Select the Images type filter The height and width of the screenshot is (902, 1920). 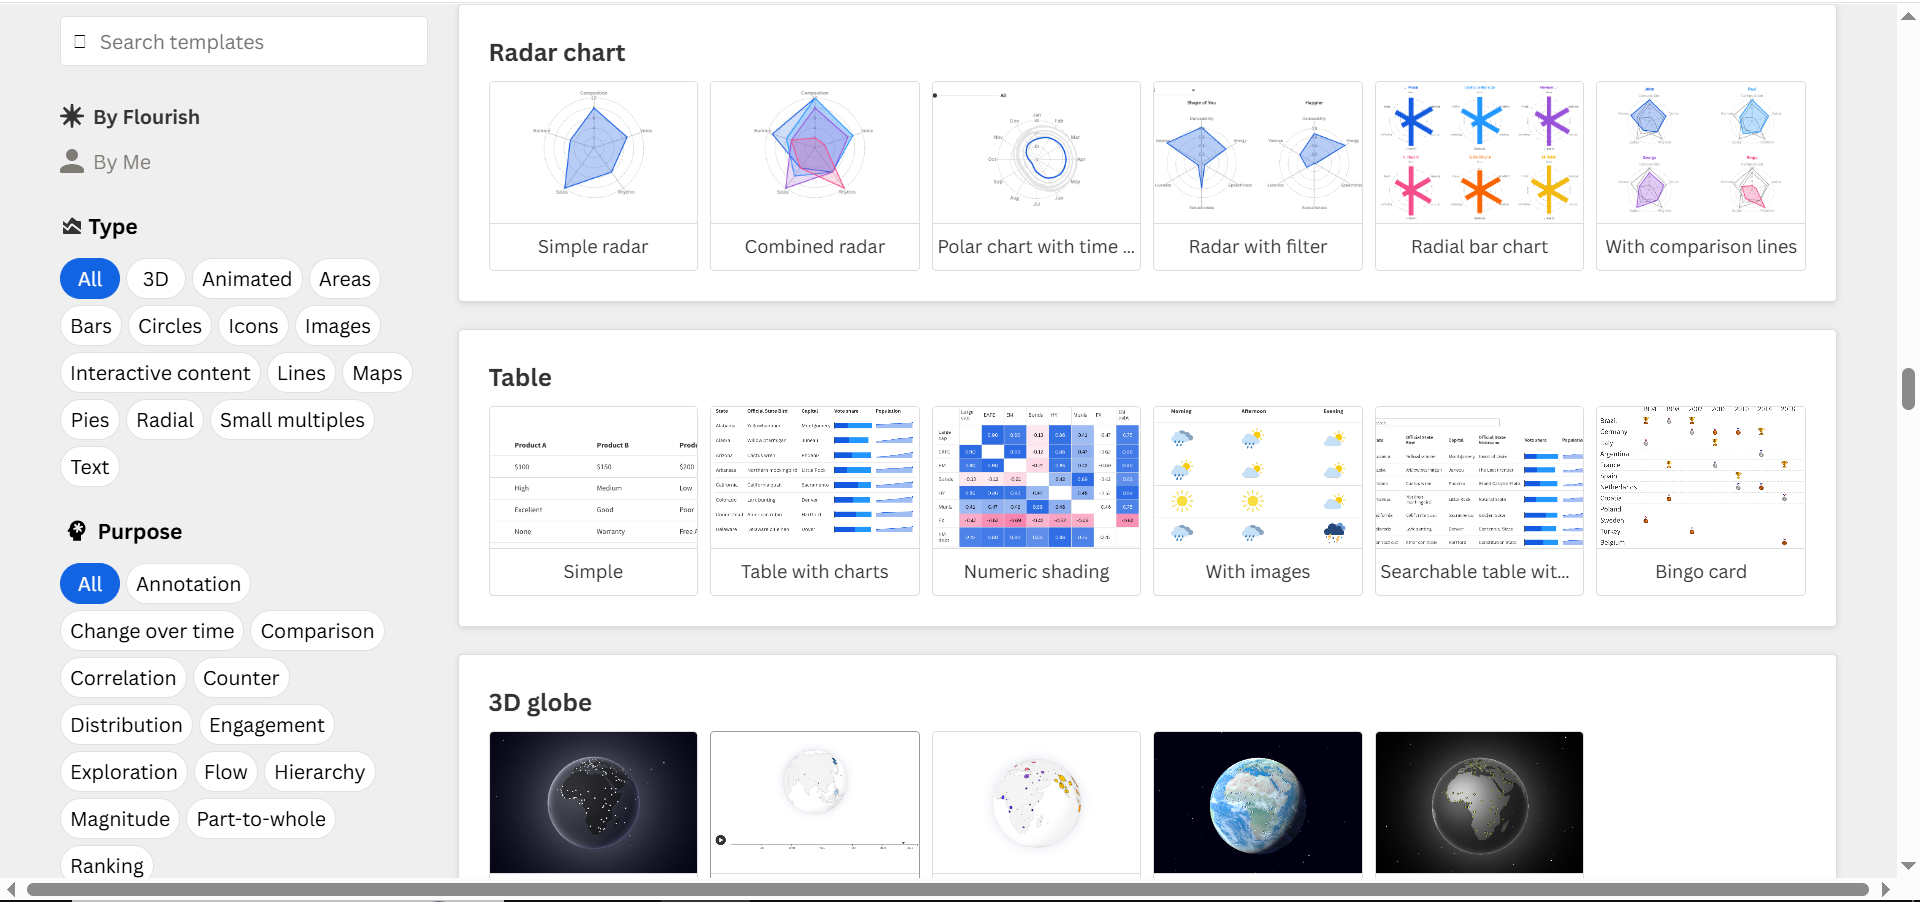point(337,326)
